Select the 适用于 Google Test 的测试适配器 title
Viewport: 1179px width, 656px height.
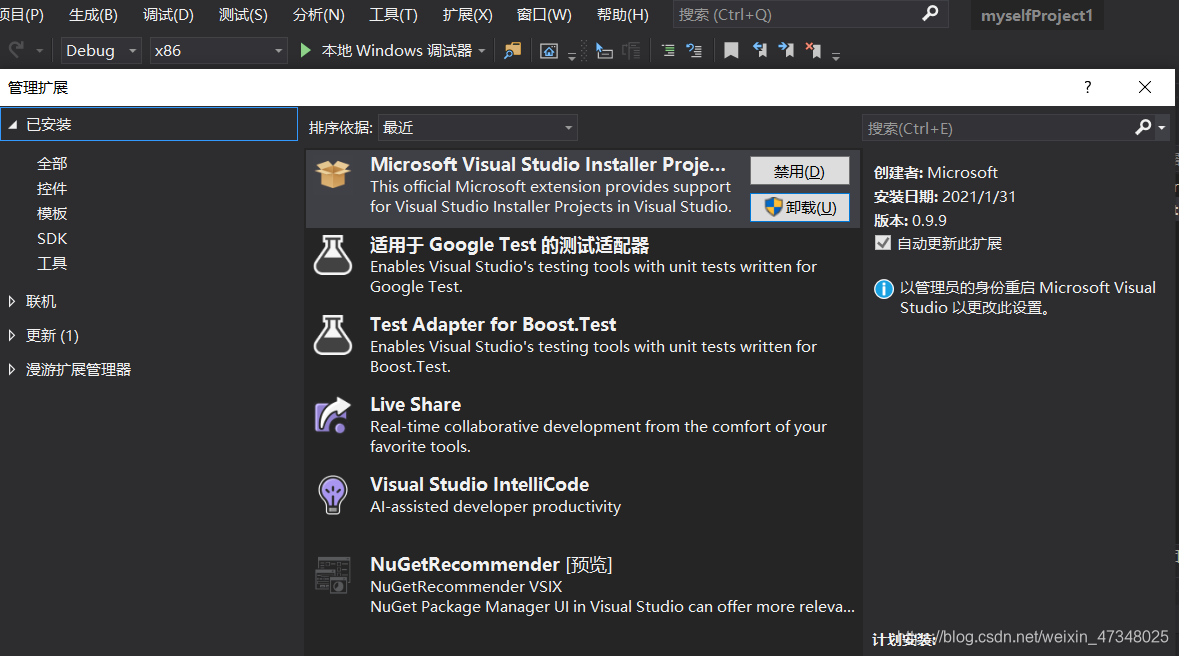coord(509,244)
